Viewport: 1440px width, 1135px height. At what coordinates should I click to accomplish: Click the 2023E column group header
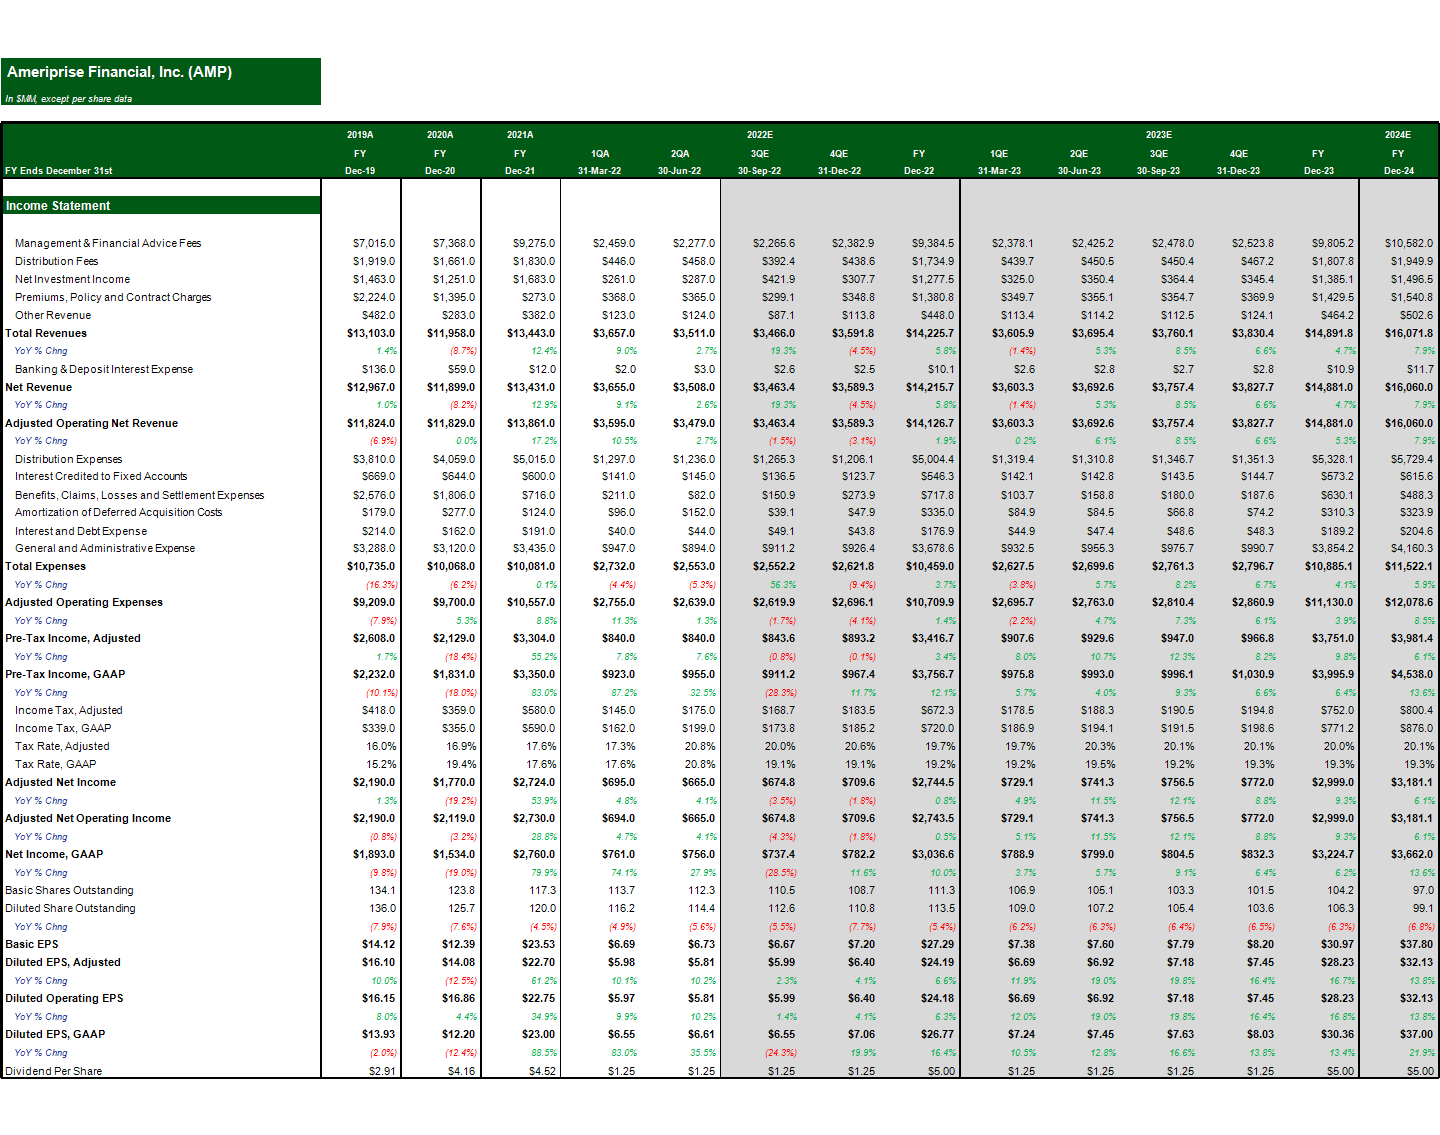pos(1158,133)
